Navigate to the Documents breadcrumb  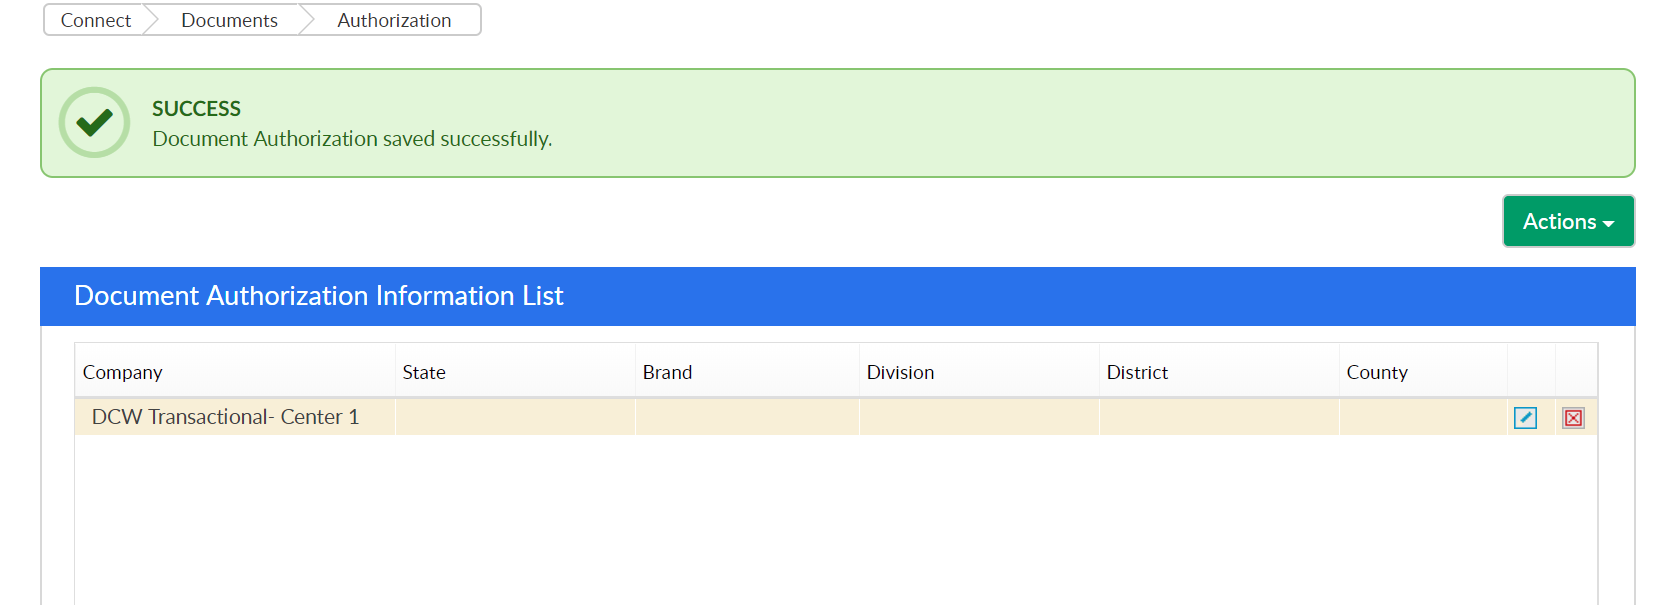pyautogui.click(x=229, y=20)
